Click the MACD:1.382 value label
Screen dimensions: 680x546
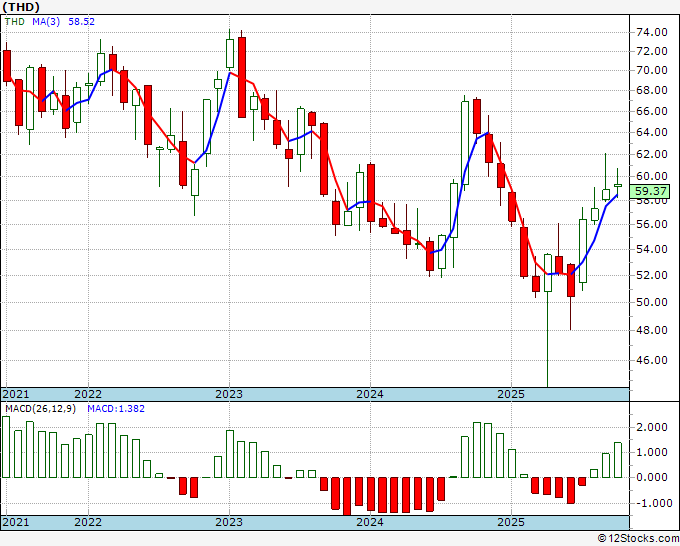(116, 409)
